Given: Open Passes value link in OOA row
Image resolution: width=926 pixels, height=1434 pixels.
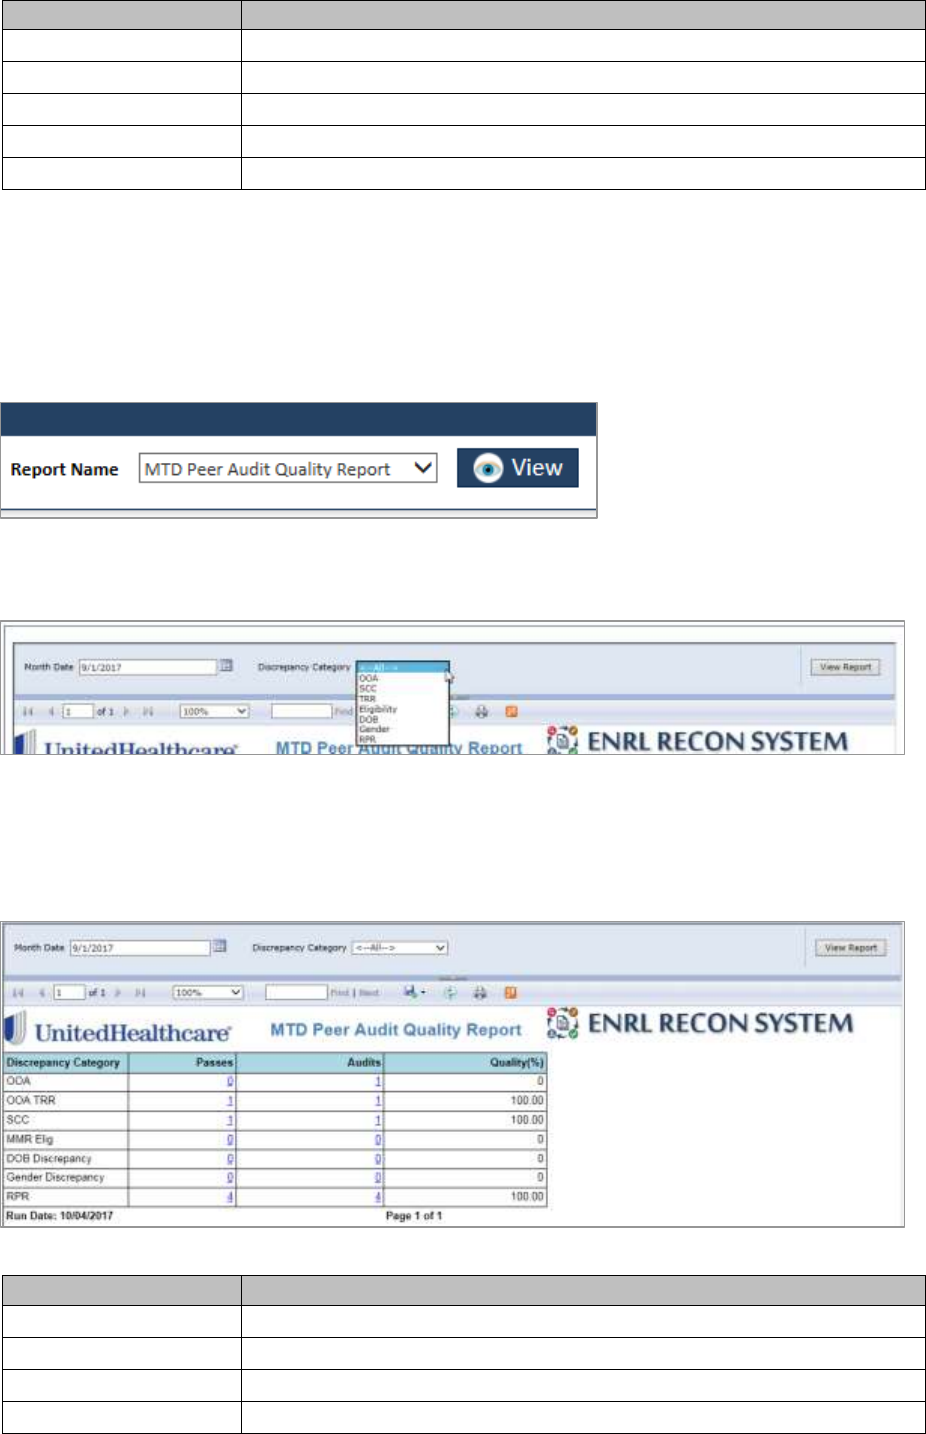Looking at the screenshot, I should (230, 1081).
